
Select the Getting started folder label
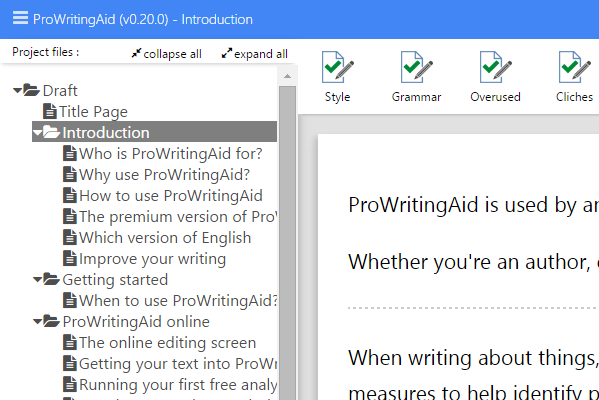115,280
